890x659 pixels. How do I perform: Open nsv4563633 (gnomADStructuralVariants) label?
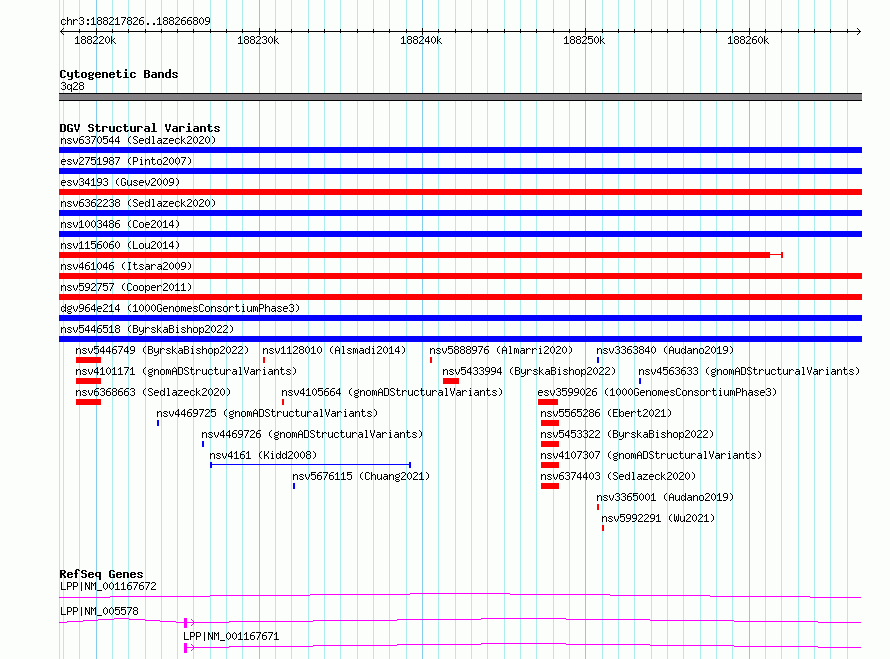click(749, 371)
